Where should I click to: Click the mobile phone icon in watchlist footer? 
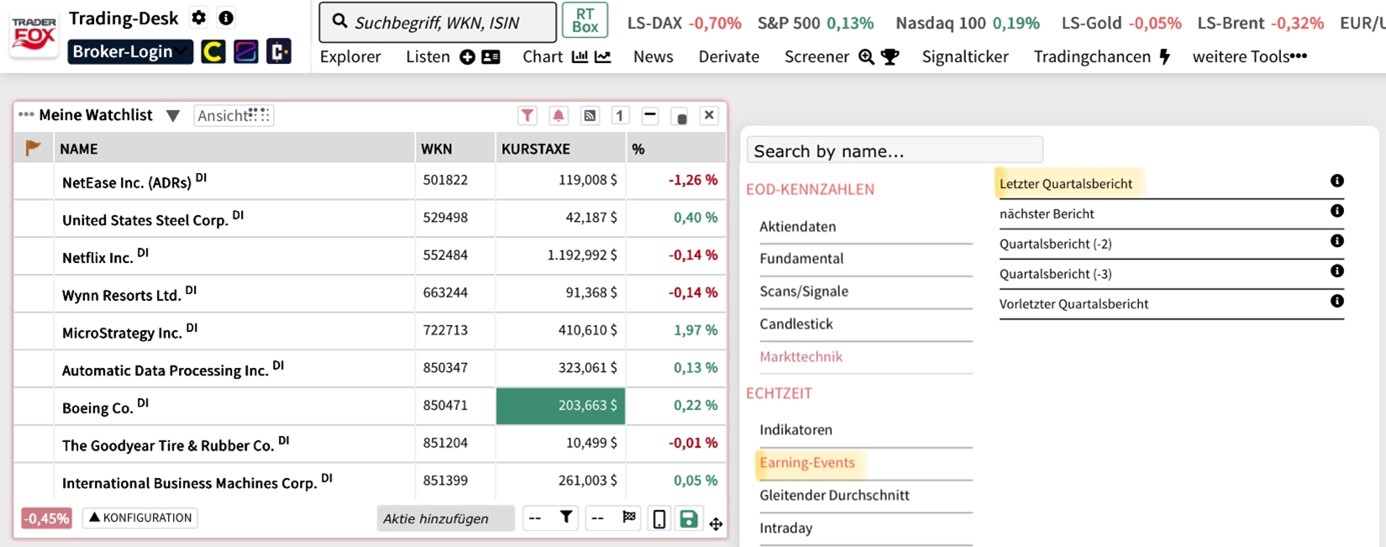click(659, 518)
